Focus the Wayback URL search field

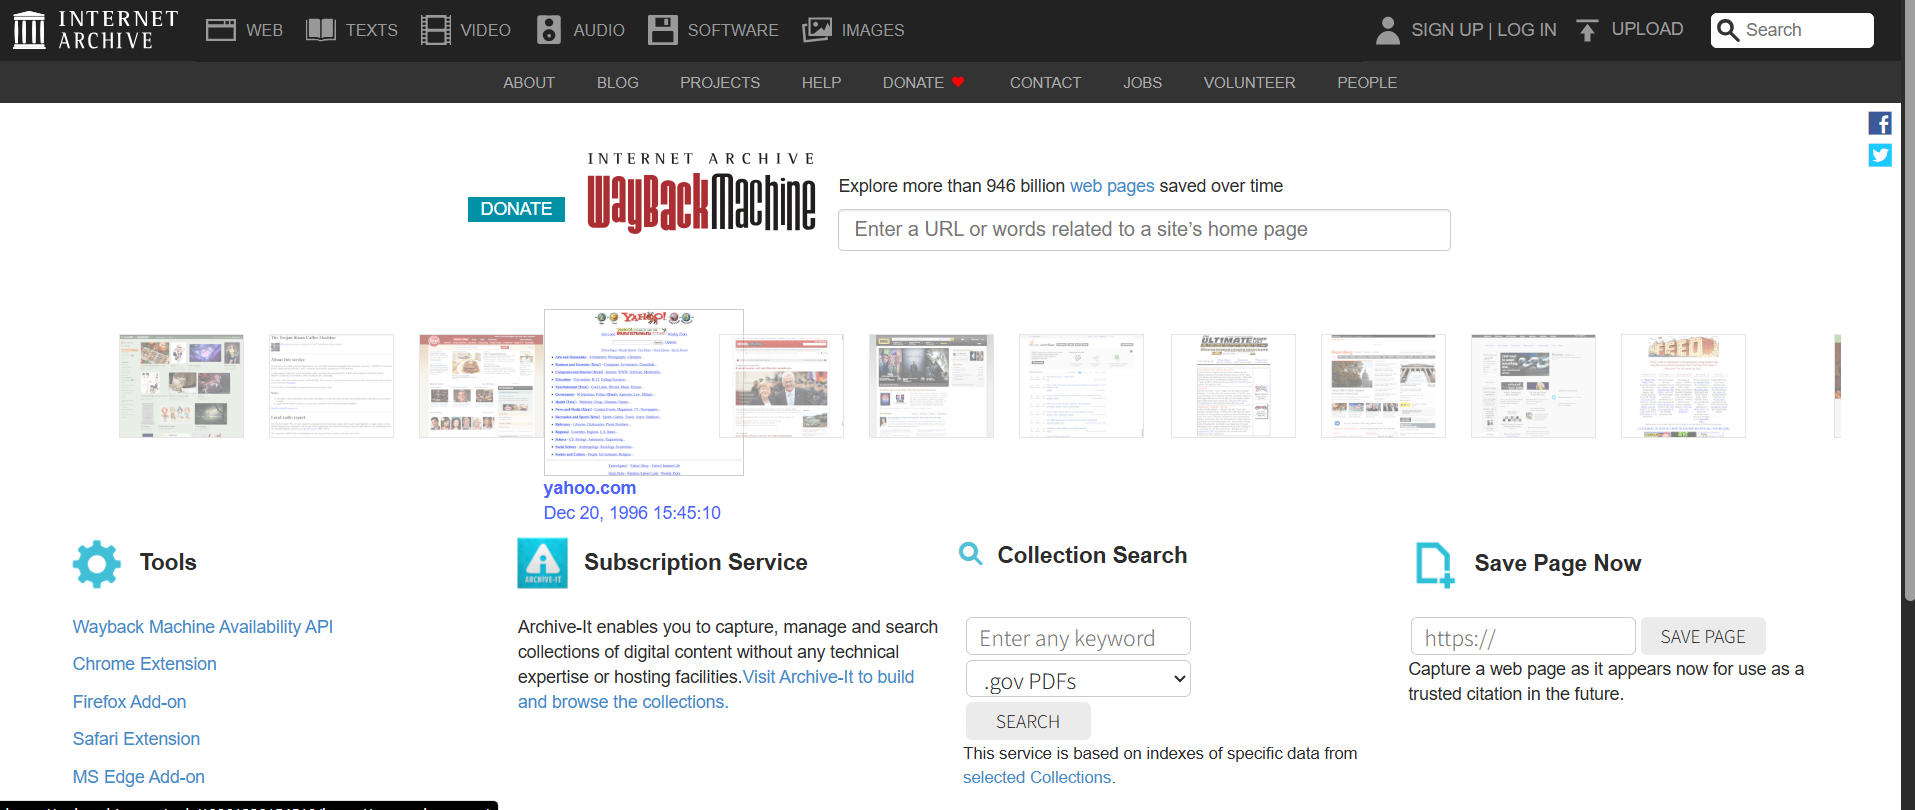[x=1144, y=230]
